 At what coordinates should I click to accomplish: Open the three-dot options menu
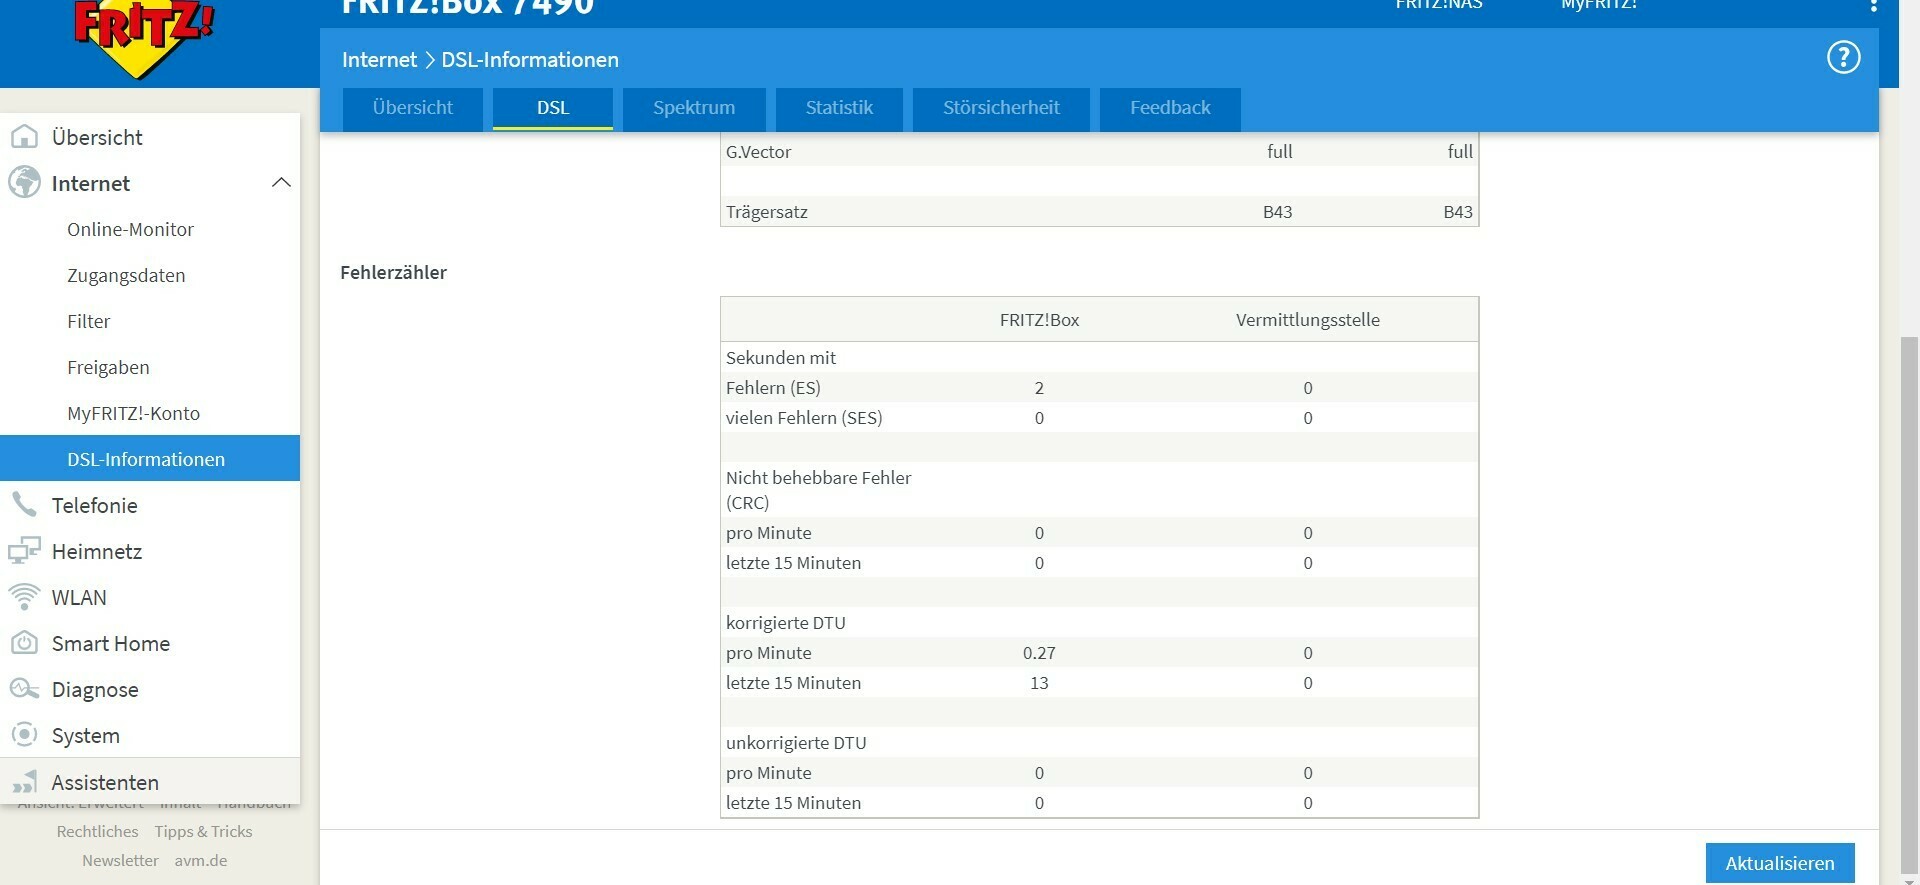1873,5
